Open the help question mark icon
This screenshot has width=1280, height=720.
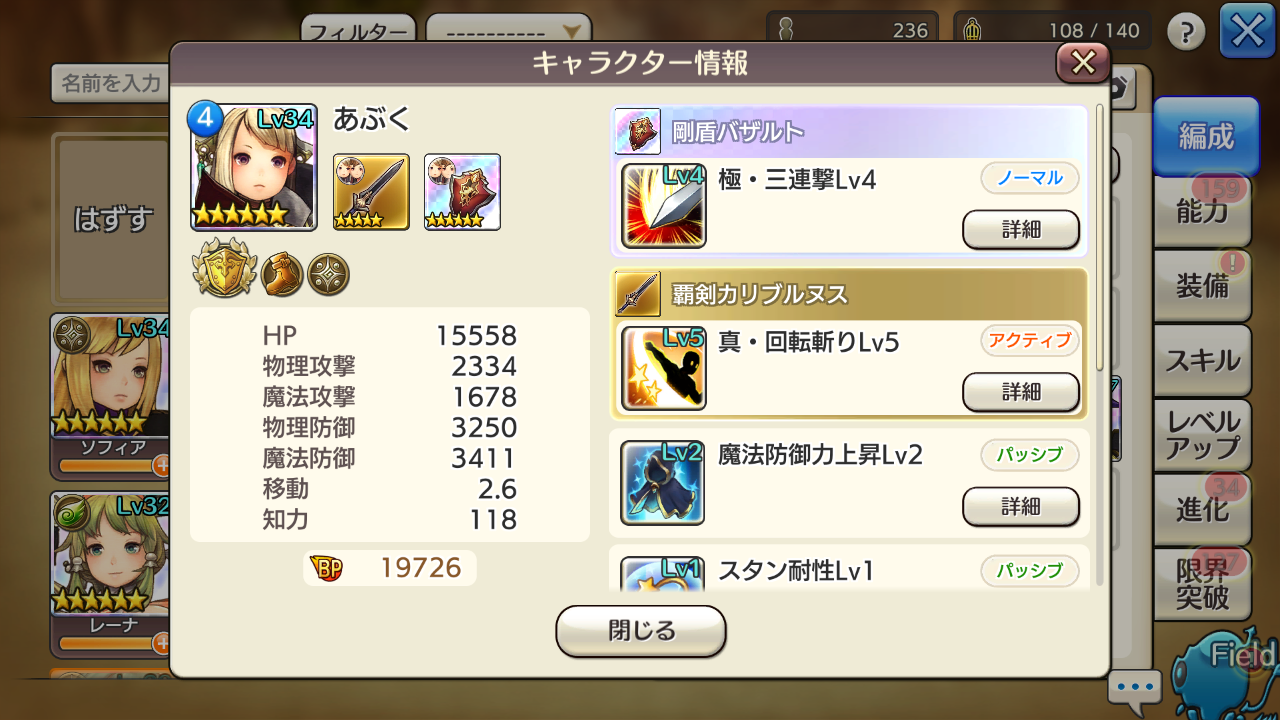point(1186,33)
